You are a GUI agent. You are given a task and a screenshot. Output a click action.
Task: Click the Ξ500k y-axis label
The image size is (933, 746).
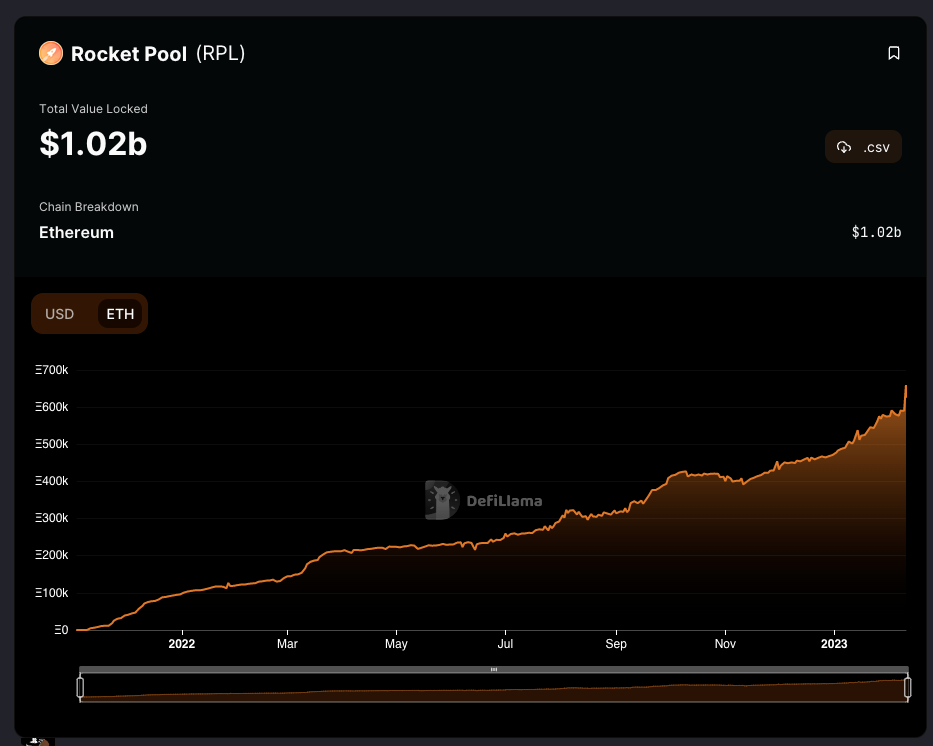[x=51, y=444]
